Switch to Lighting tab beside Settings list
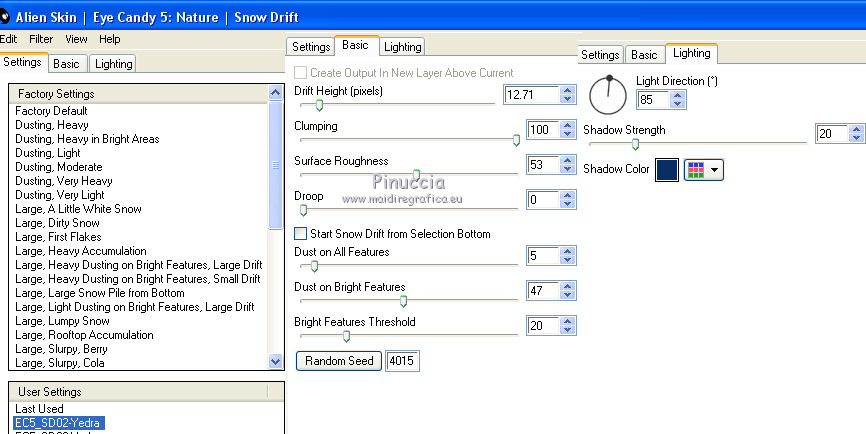The width and height of the screenshot is (866, 434). click(114, 64)
